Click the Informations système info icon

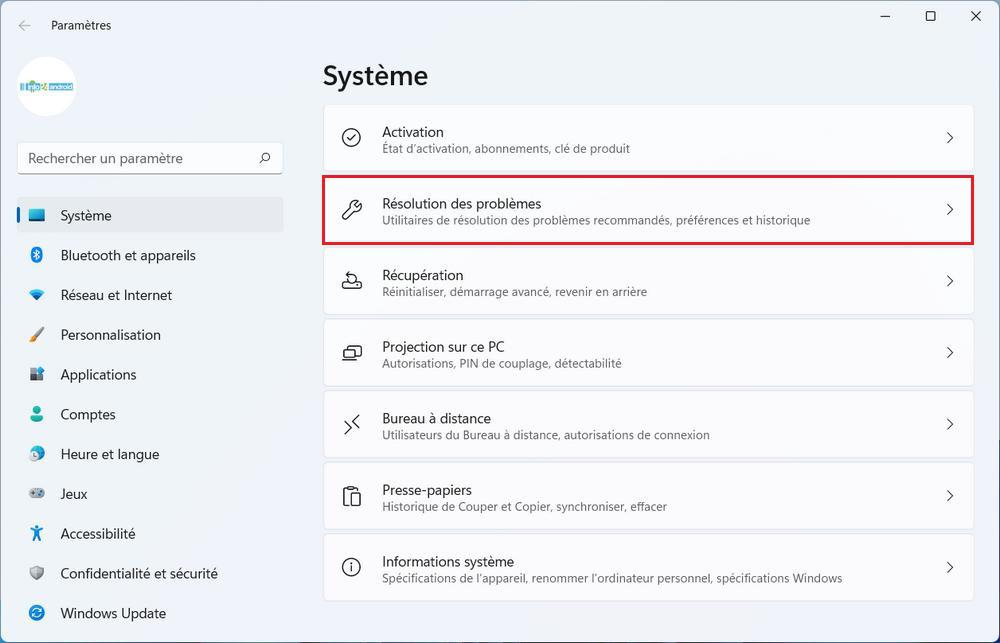tap(351, 567)
